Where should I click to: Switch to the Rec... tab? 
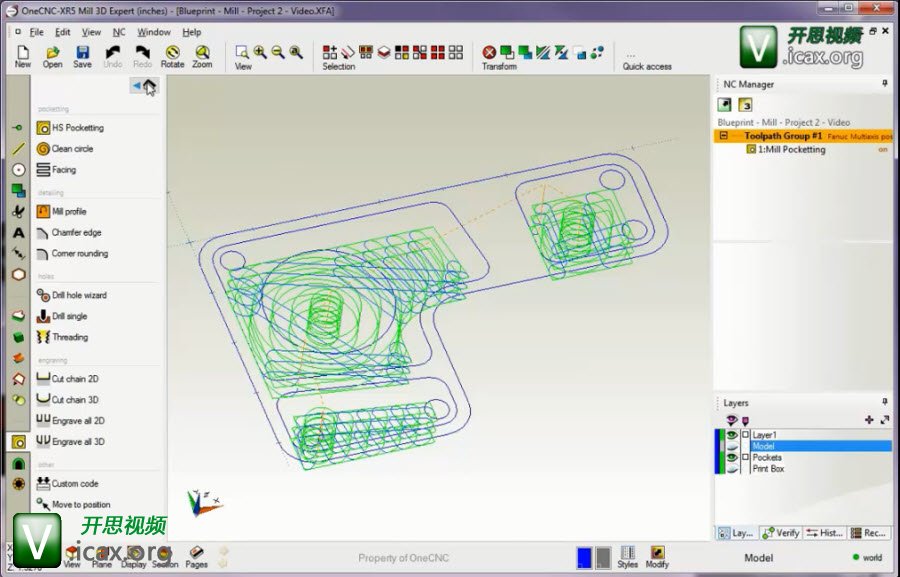[869, 533]
